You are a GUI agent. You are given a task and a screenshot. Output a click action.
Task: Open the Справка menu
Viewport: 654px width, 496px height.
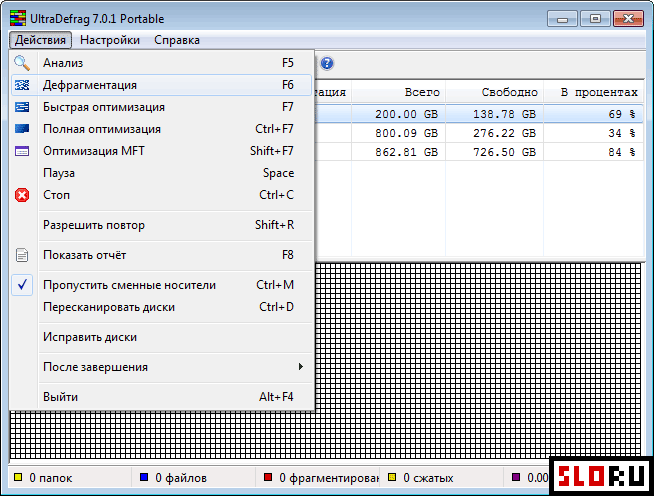pos(177,40)
